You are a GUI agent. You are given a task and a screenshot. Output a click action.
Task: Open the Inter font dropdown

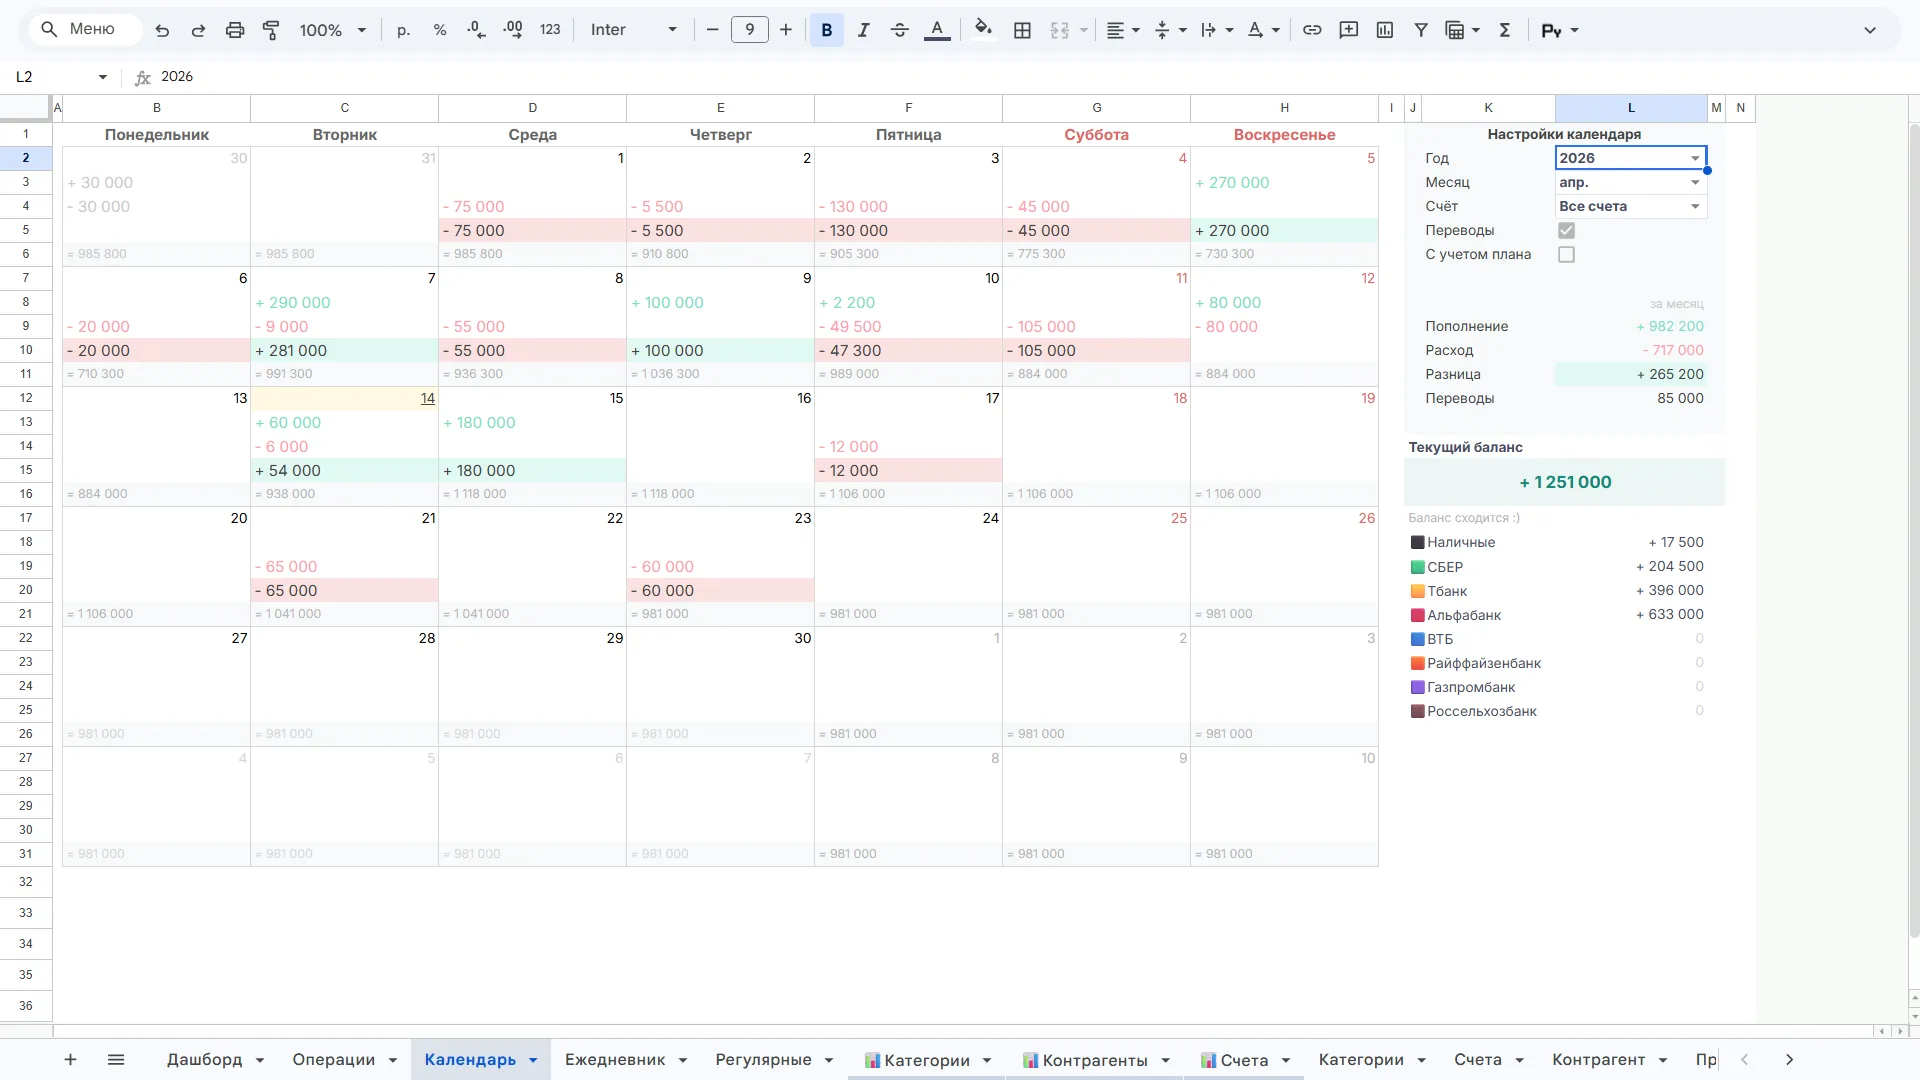[x=634, y=30]
